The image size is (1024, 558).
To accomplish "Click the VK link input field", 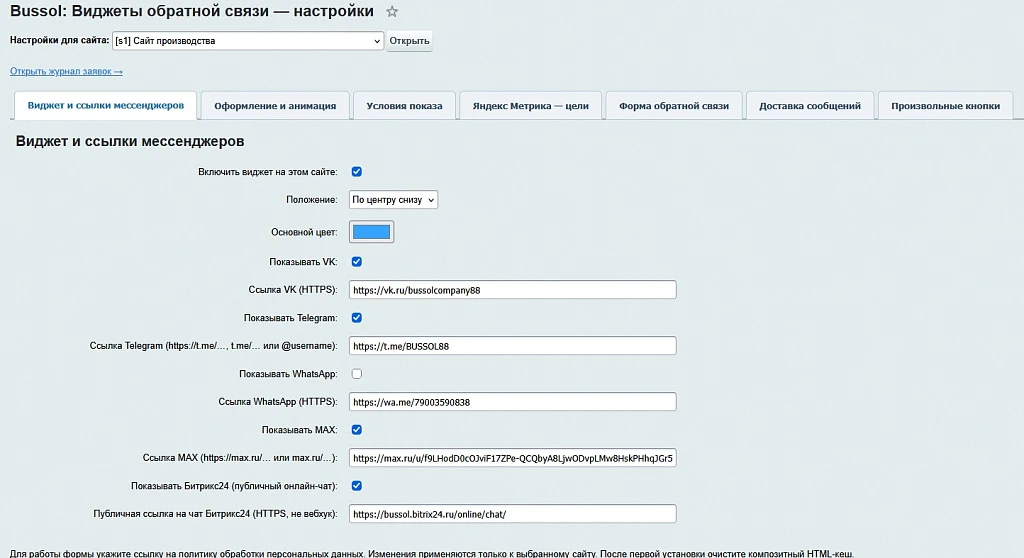I will pyautogui.click(x=513, y=290).
